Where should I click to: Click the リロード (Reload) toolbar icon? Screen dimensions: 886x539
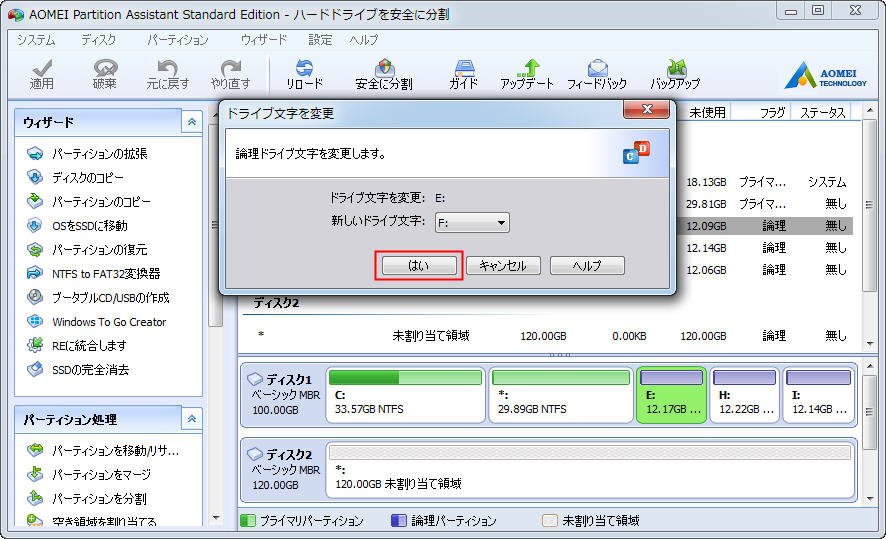(304, 75)
